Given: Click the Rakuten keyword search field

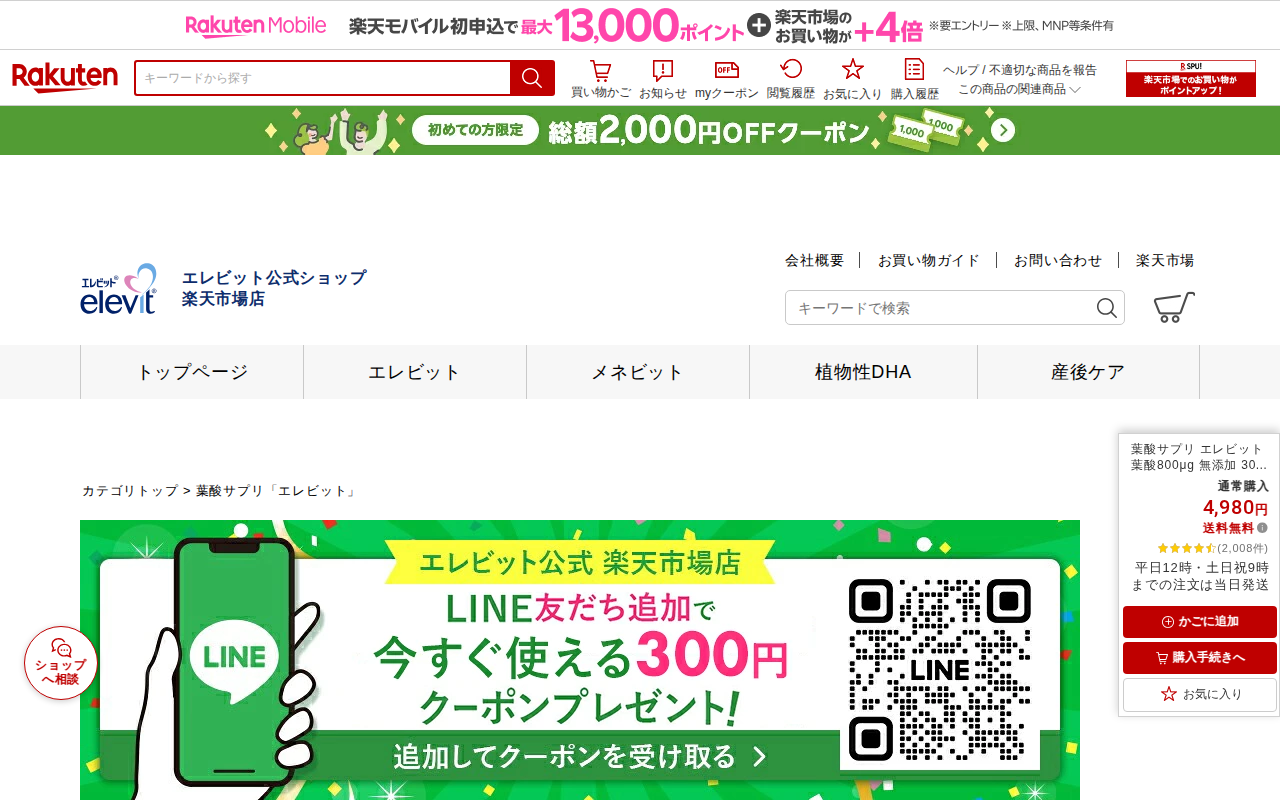Looking at the screenshot, I should [322, 78].
